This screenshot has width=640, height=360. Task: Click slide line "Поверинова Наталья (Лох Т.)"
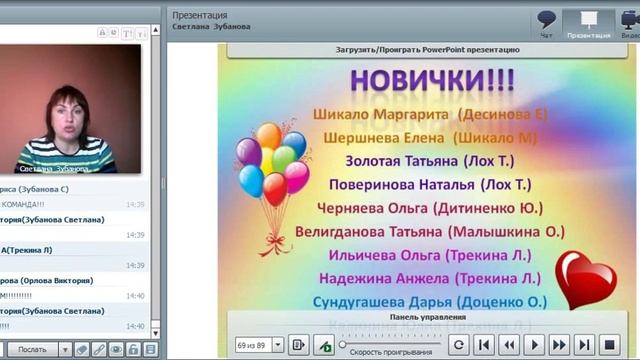click(430, 185)
